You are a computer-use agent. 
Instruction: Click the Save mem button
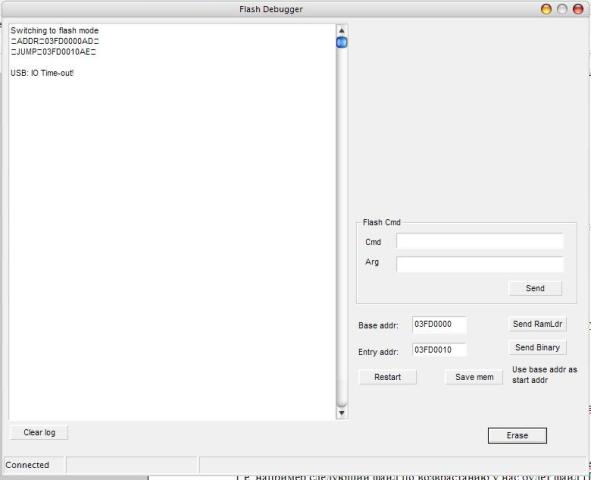click(474, 377)
